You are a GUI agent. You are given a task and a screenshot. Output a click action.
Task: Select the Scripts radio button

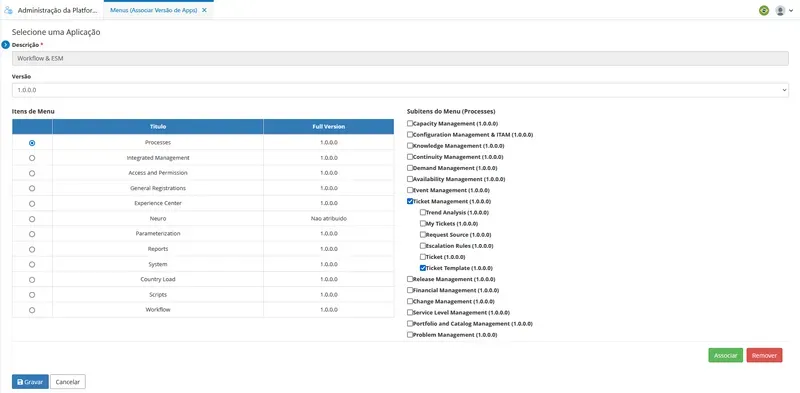click(x=32, y=294)
